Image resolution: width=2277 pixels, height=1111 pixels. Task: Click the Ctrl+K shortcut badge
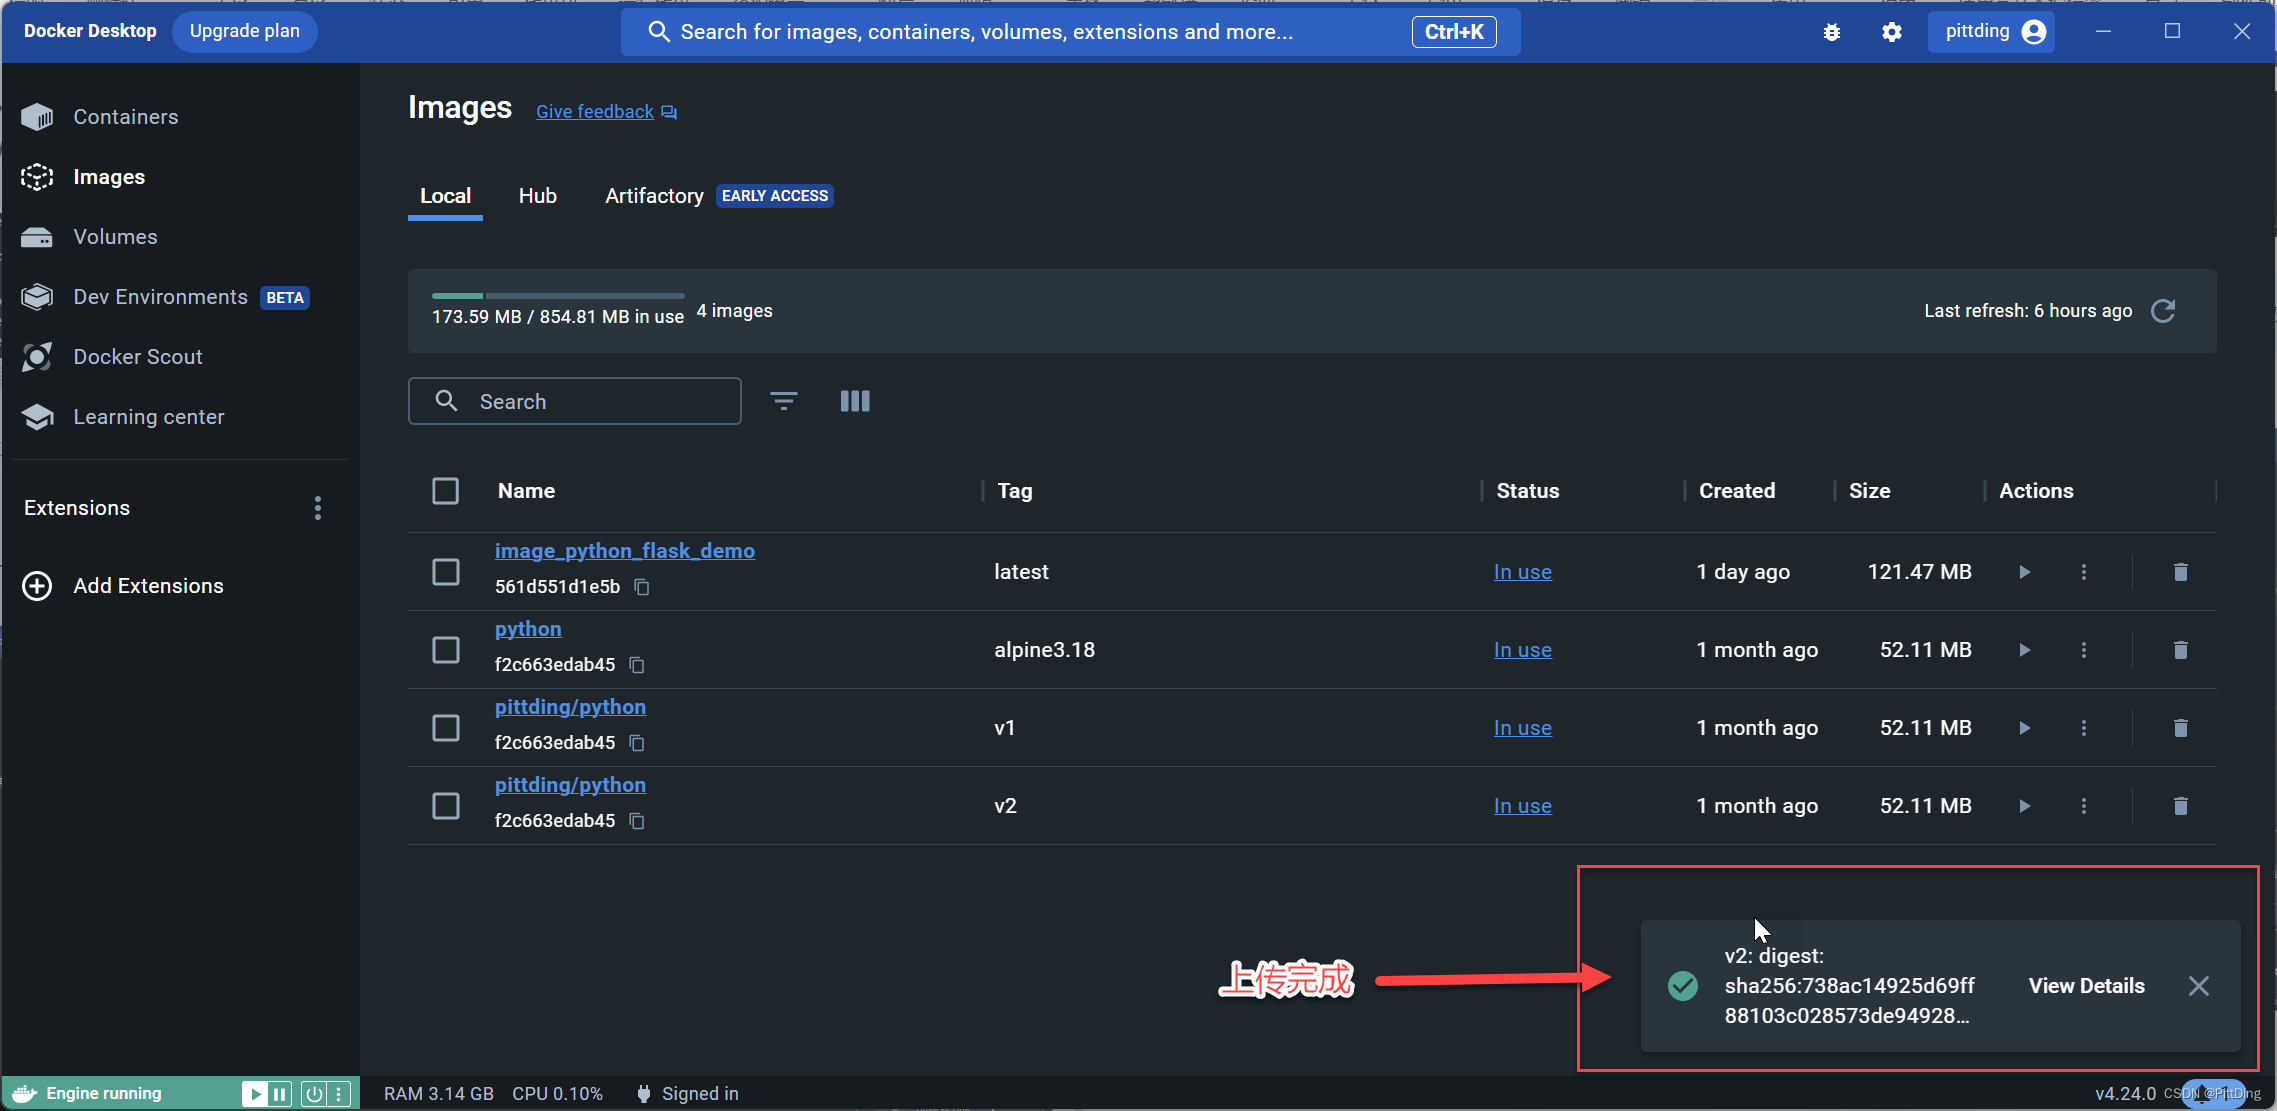[1454, 32]
